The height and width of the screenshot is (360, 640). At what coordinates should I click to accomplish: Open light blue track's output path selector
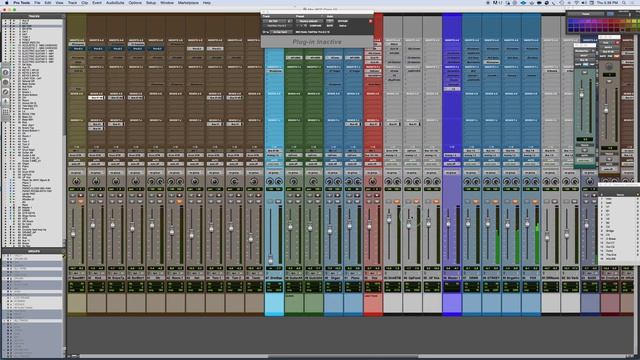click(275, 155)
